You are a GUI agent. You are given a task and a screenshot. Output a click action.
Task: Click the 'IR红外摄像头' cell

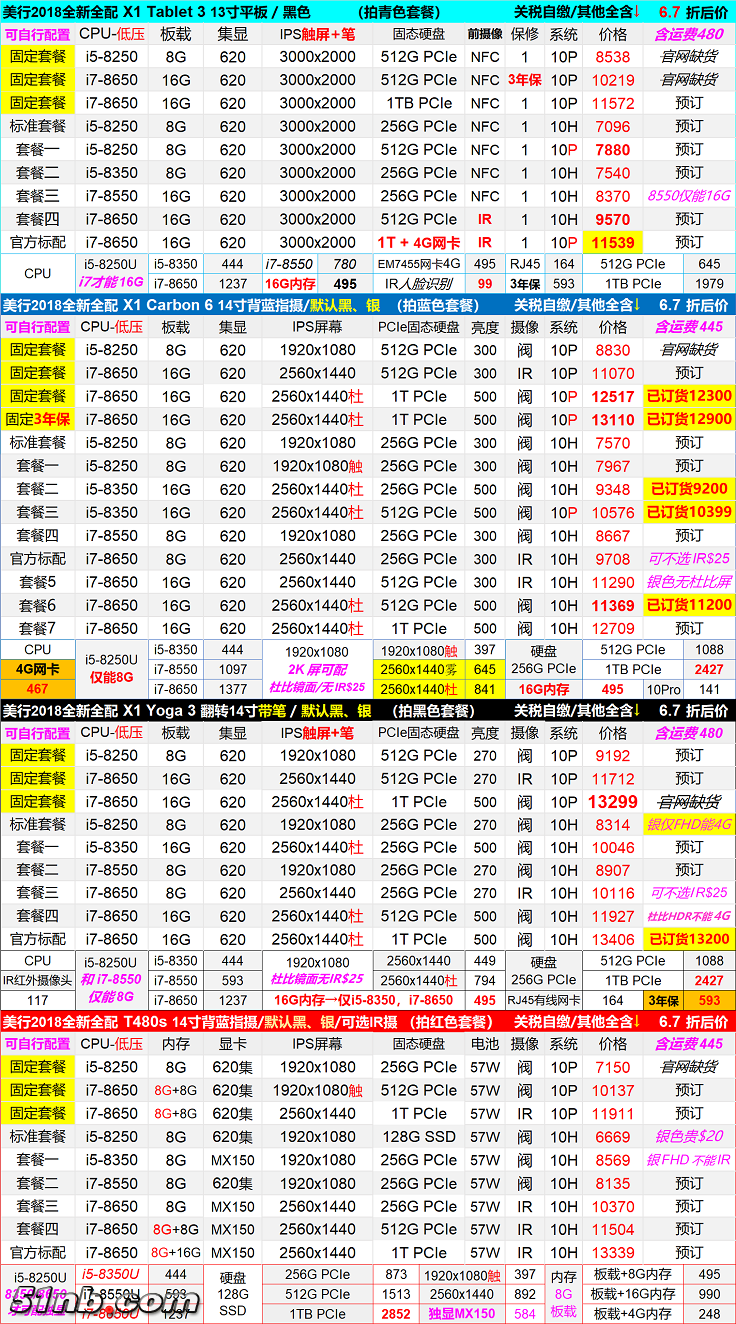(38, 981)
